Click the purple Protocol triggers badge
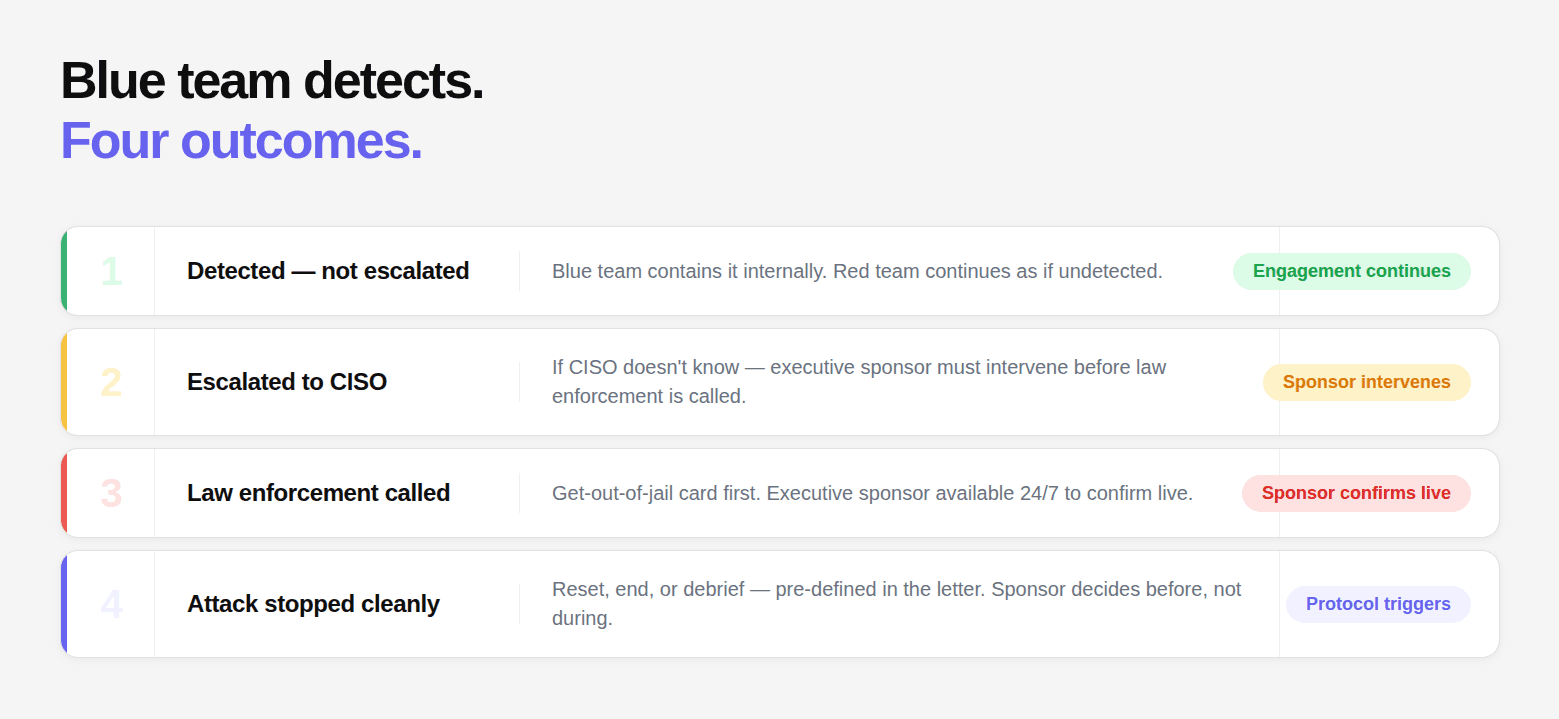 1377,605
